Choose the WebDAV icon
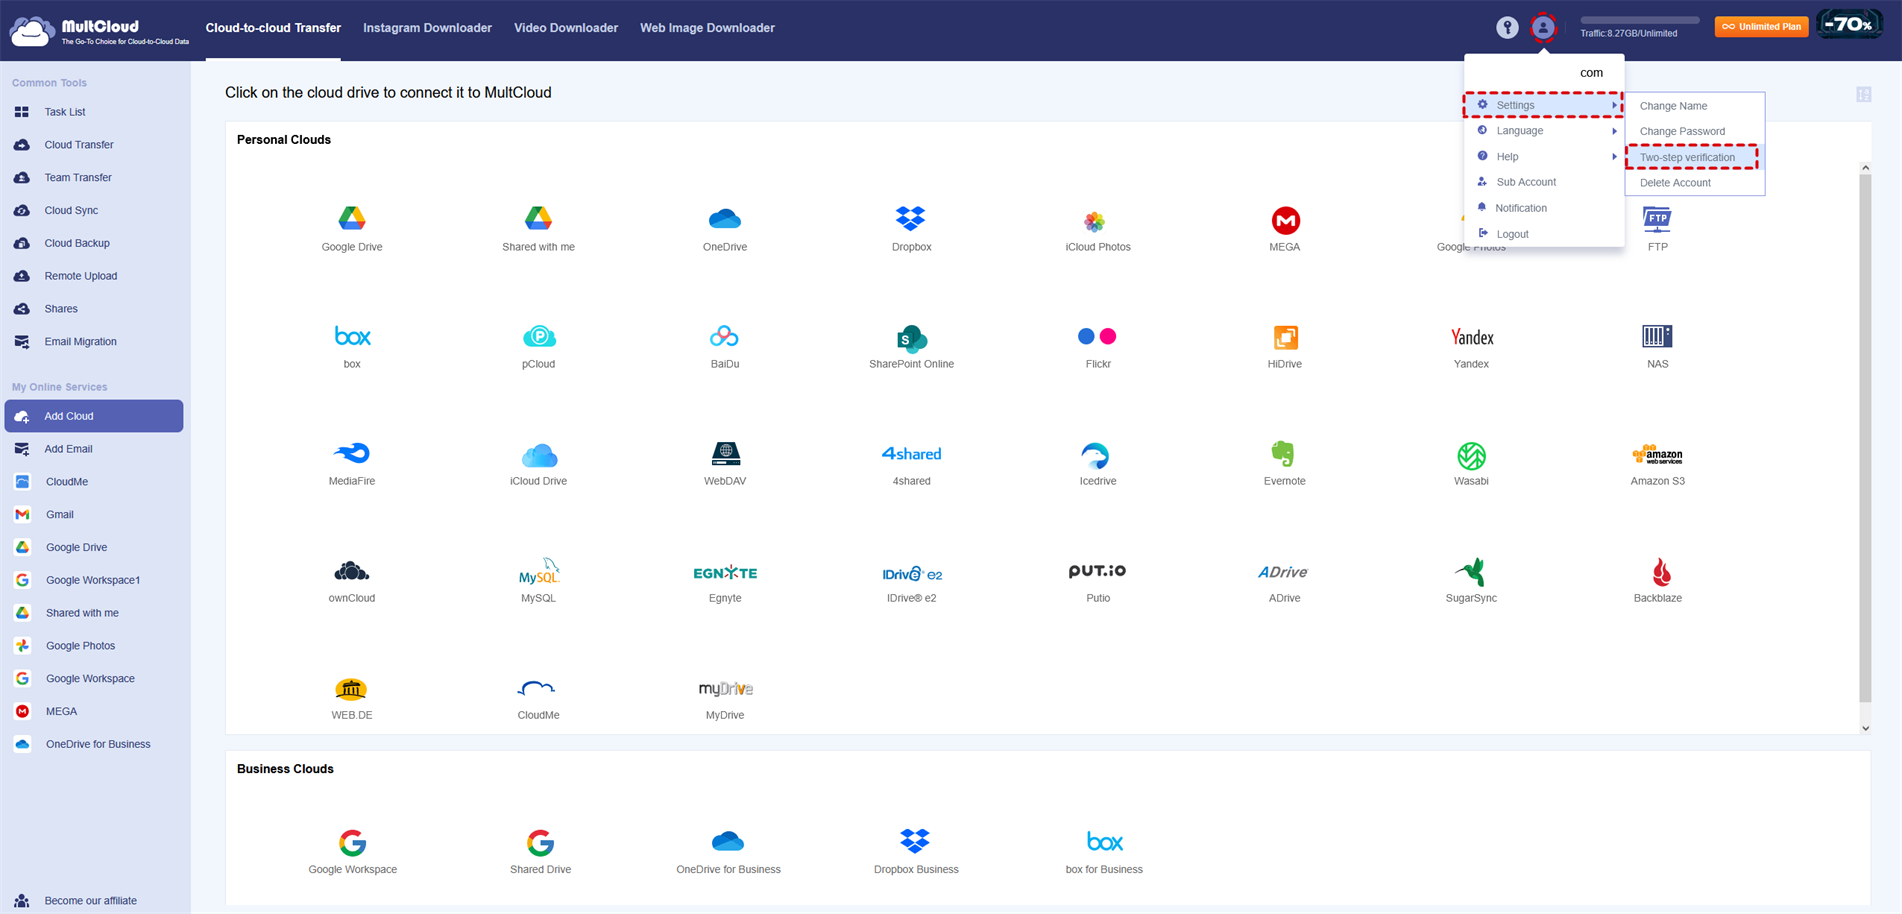 pos(725,454)
